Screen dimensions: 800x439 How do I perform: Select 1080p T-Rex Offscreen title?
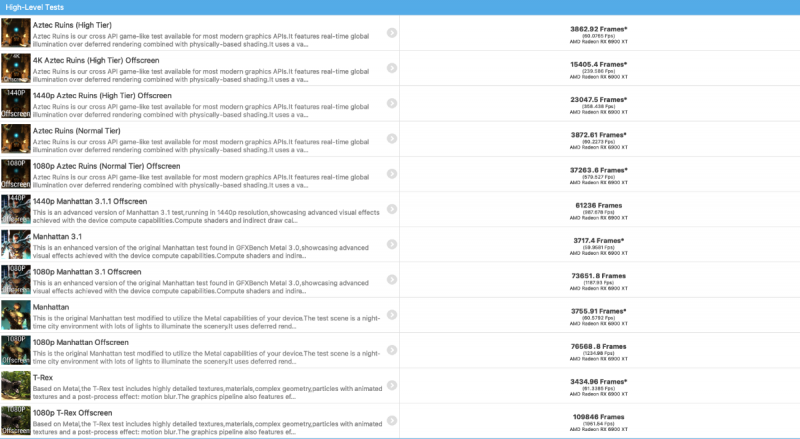click(x=72, y=412)
